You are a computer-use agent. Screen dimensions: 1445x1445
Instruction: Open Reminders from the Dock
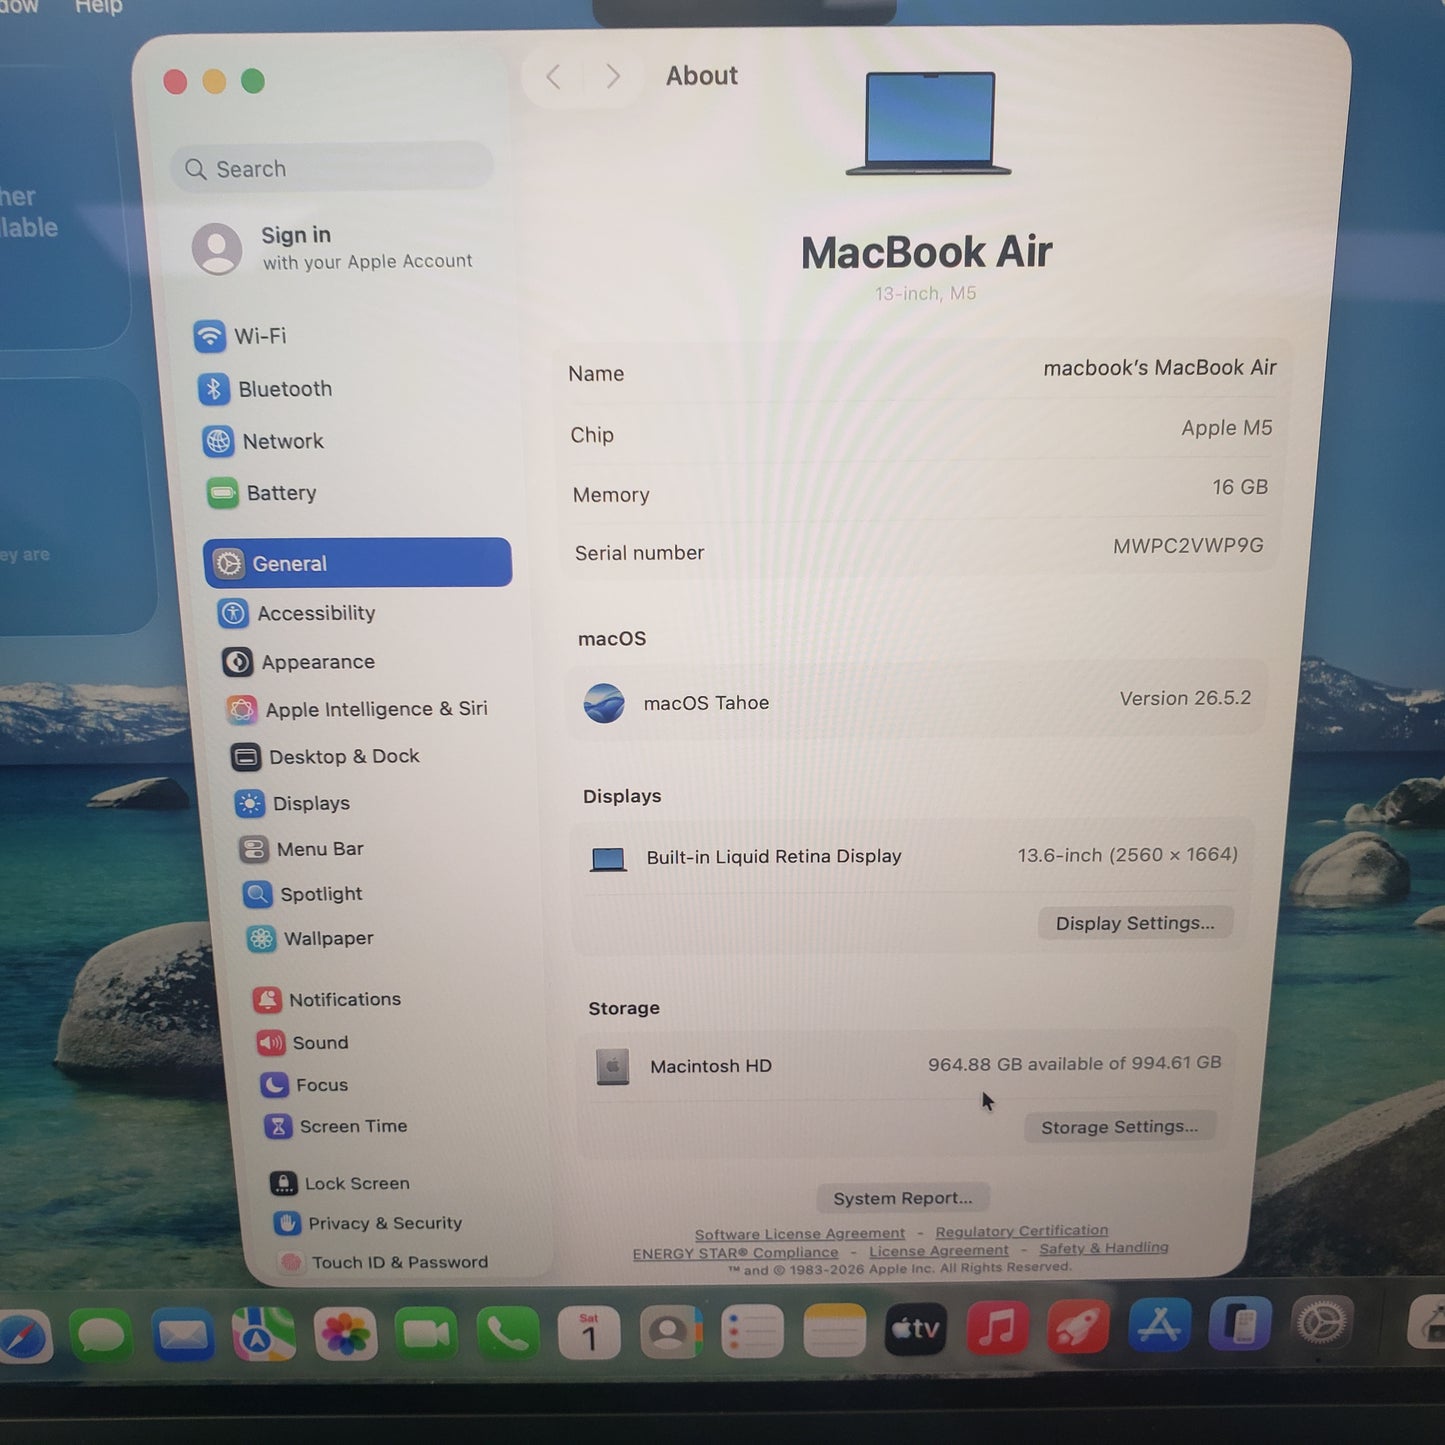pos(752,1332)
